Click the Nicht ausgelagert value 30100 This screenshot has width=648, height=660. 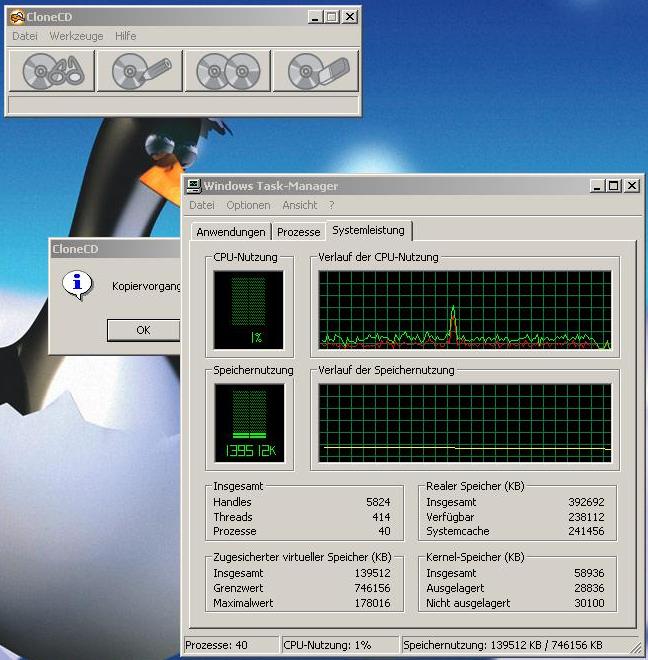[589, 603]
